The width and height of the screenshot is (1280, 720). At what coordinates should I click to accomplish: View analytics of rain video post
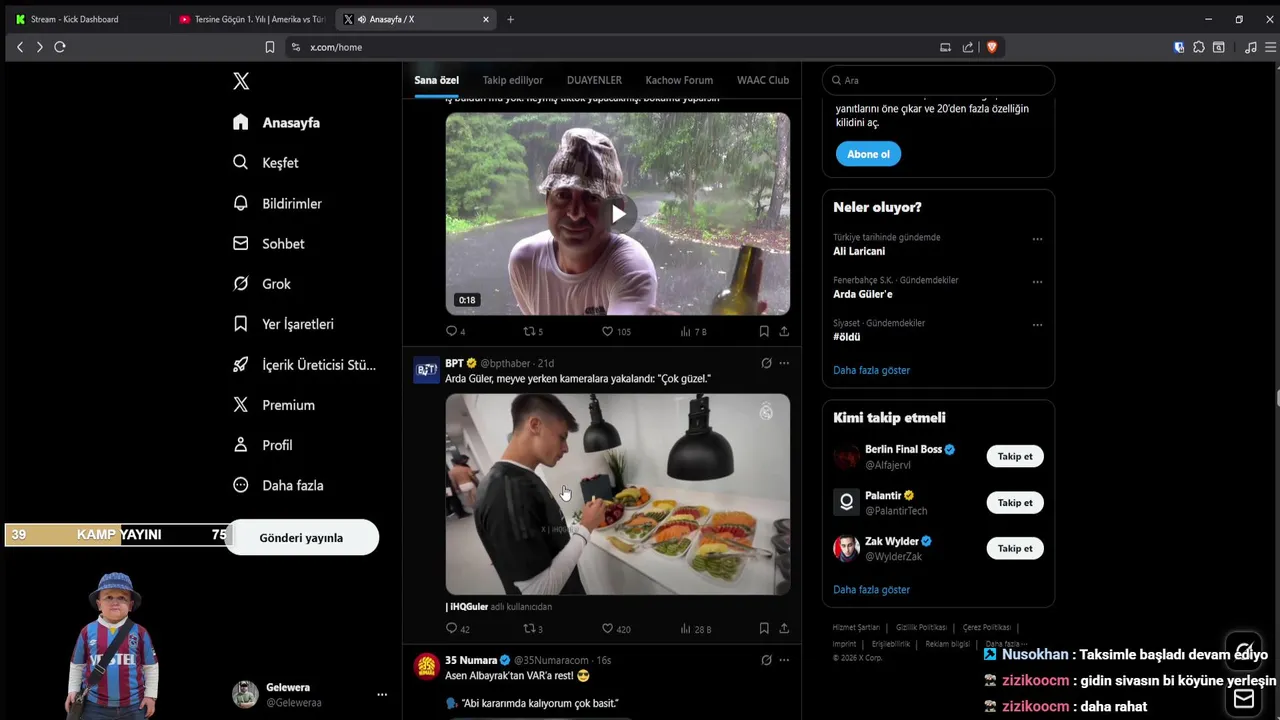coord(693,331)
